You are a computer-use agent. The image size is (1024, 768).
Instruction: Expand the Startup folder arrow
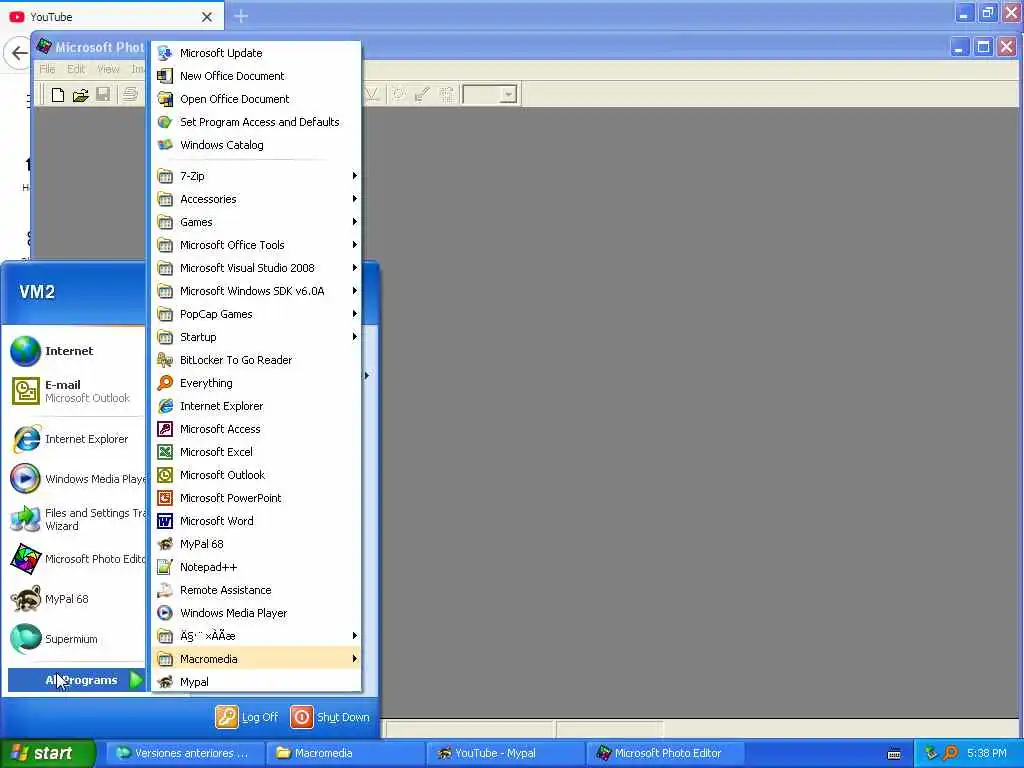pyautogui.click(x=355, y=337)
